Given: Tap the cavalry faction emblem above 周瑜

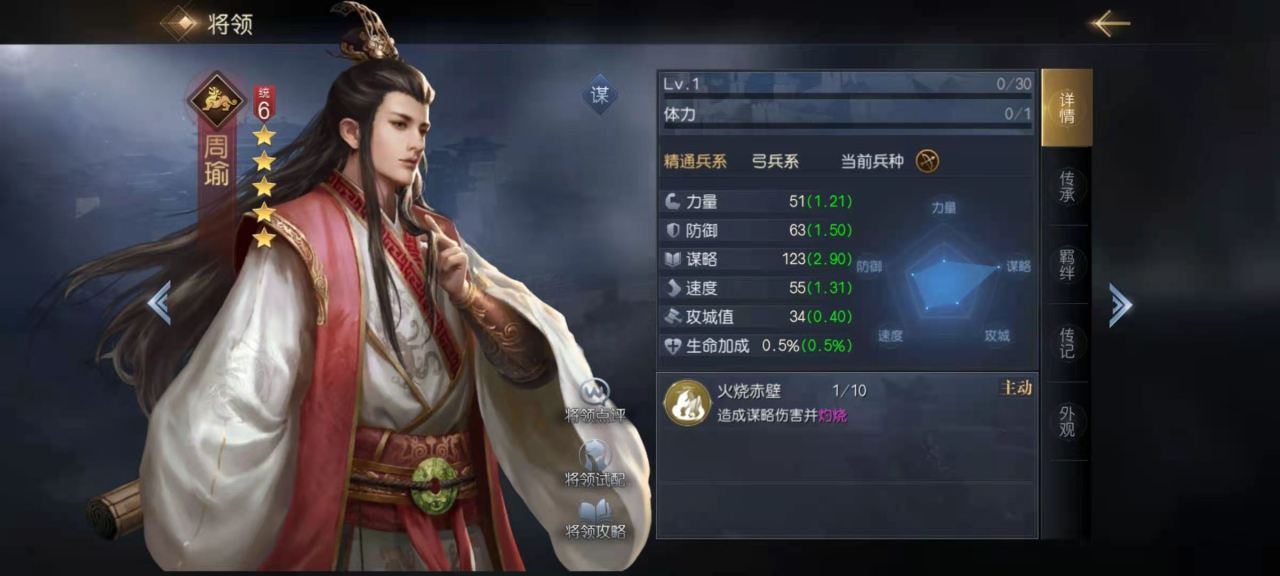Looking at the screenshot, I should (x=217, y=99).
